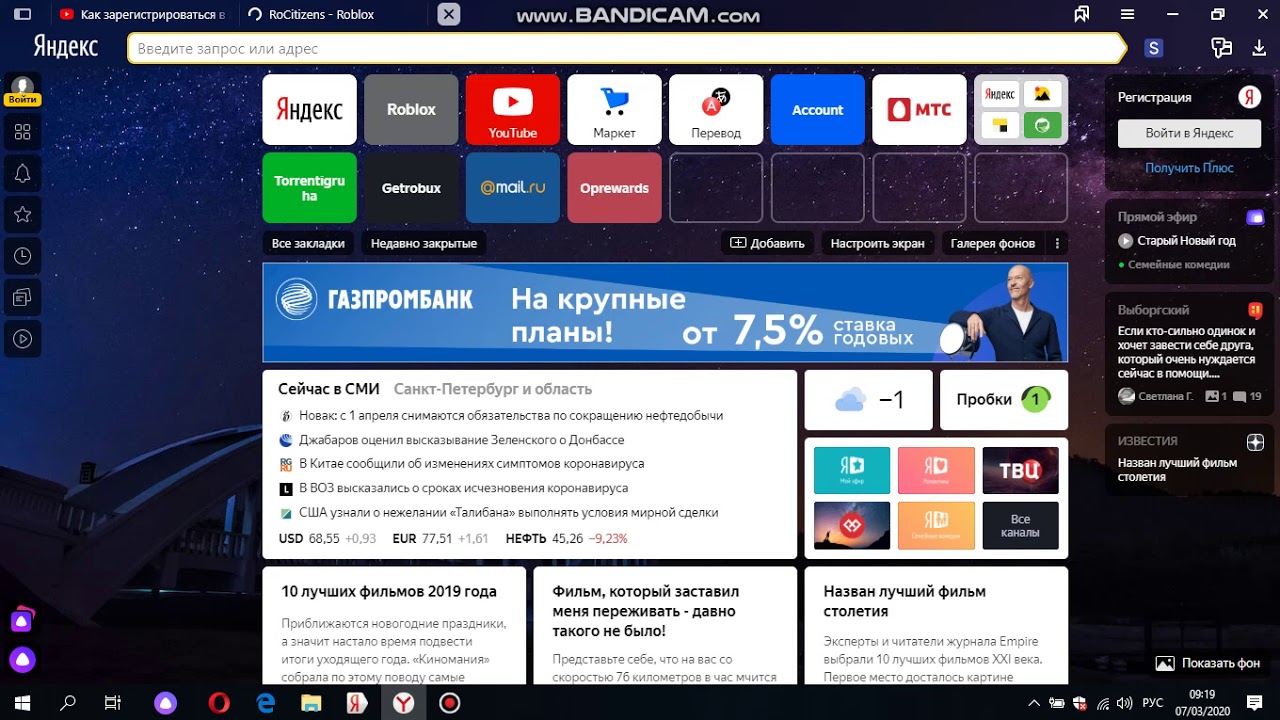Image resolution: width=1280 pixels, height=720 pixels.
Task: Open Opera from the taskbar
Action: point(218,703)
